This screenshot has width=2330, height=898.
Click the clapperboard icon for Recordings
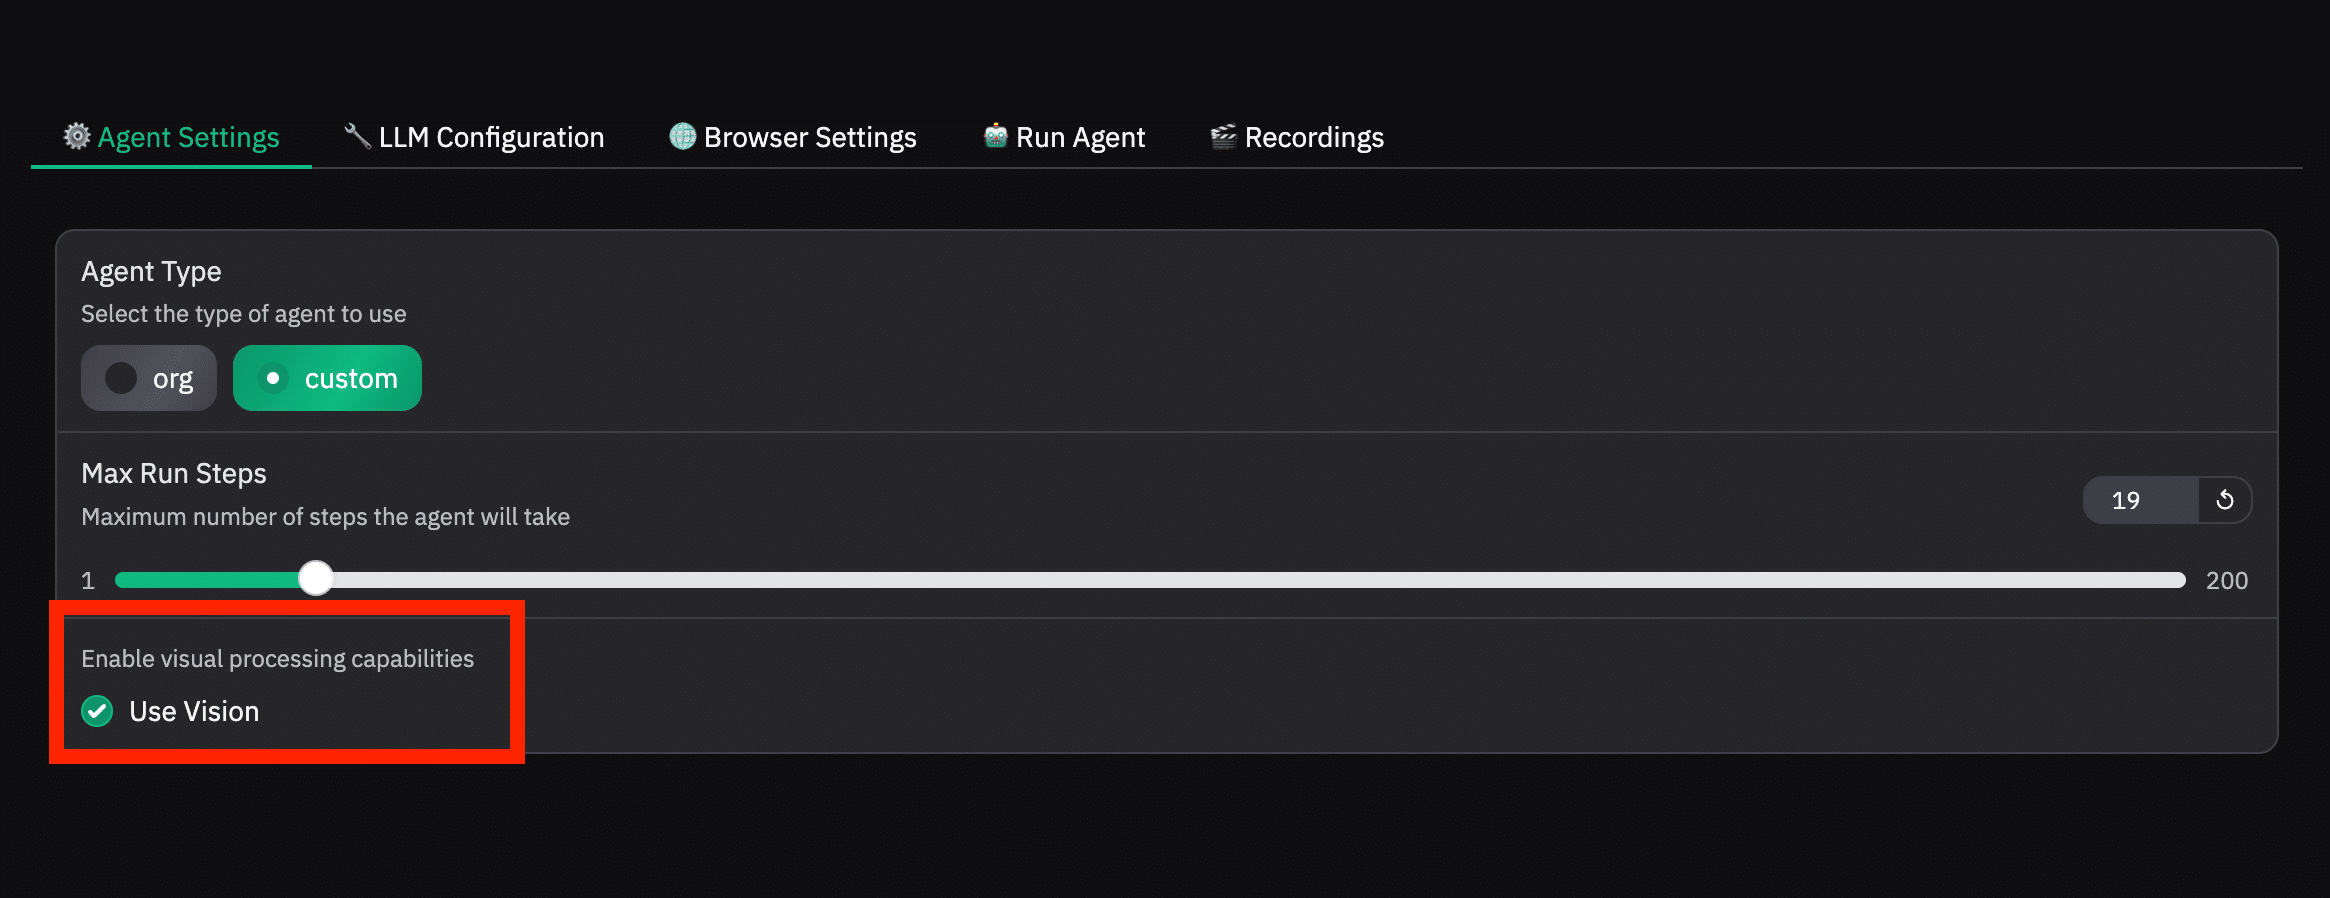[x=1223, y=136]
